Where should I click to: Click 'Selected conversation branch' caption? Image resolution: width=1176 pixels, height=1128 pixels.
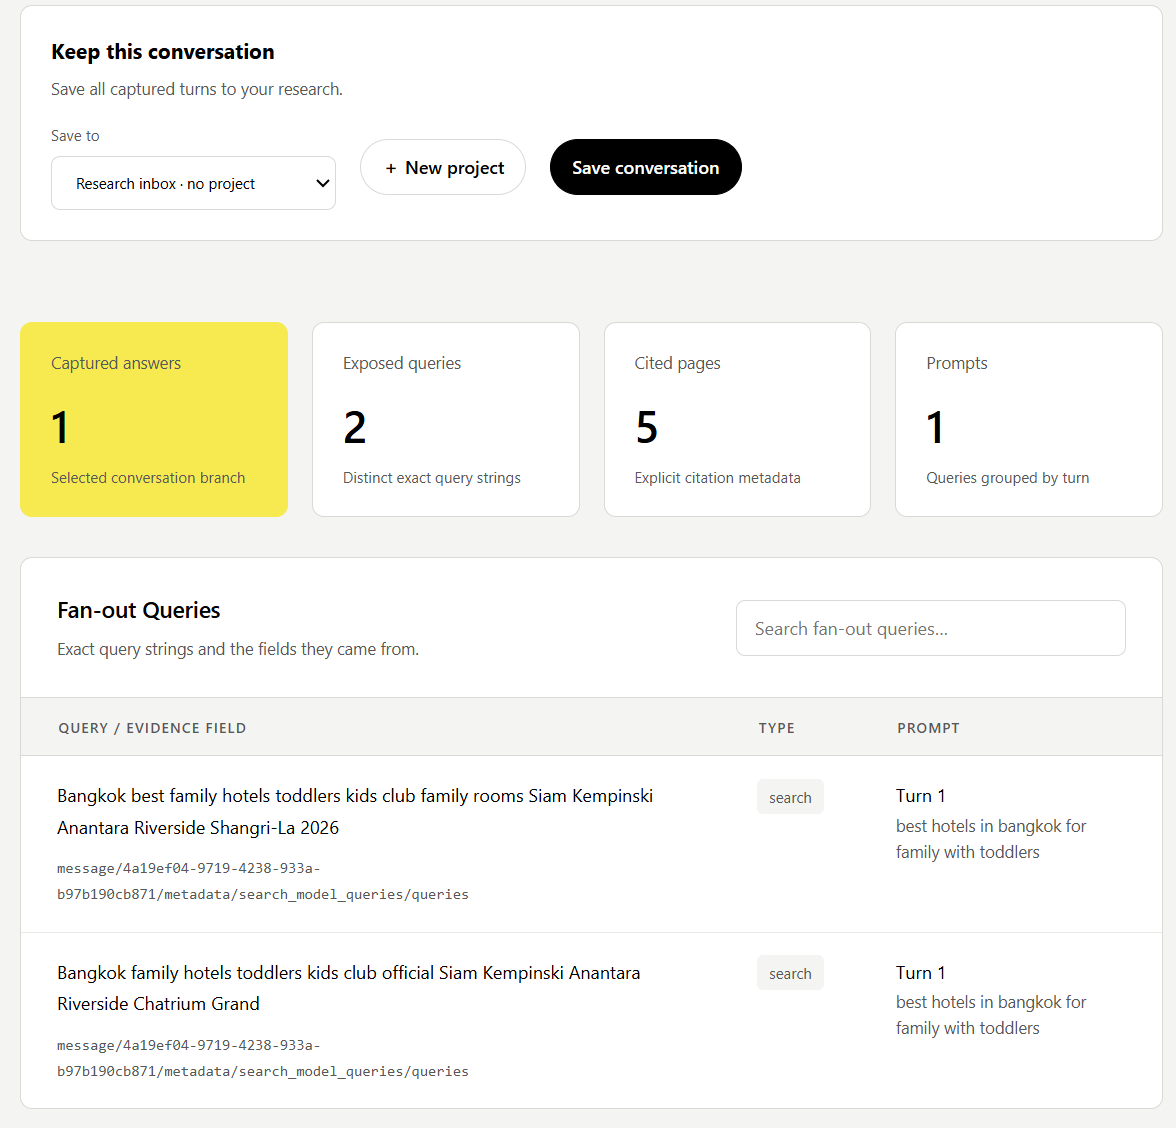click(x=148, y=478)
